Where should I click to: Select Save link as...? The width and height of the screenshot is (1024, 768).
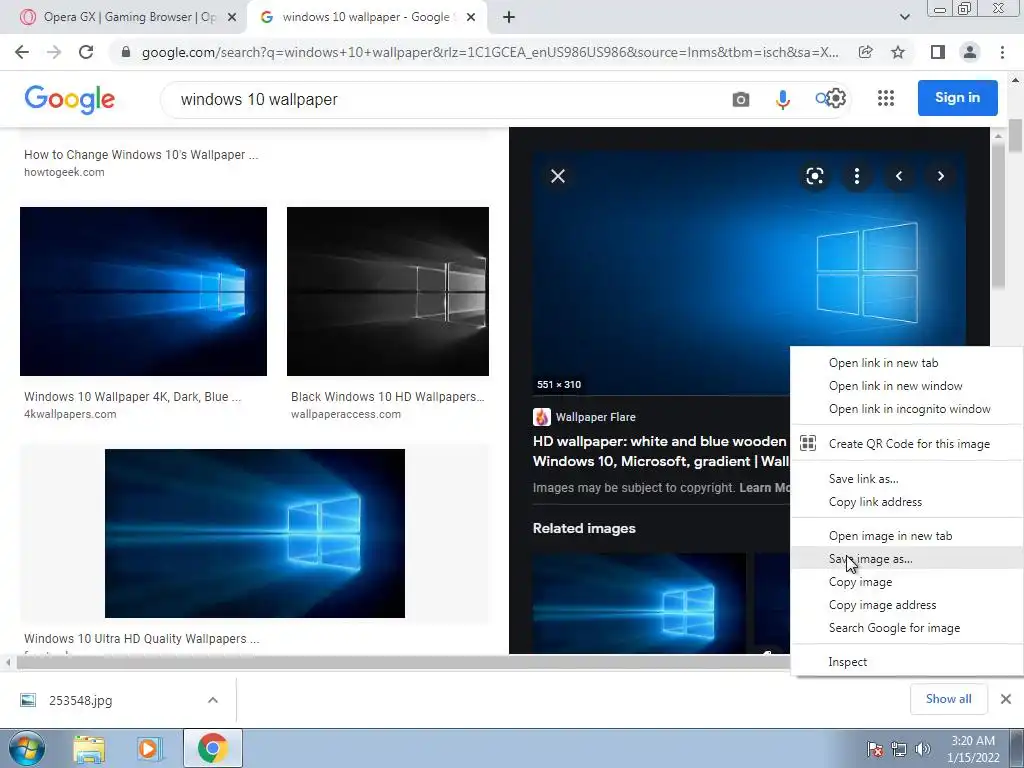[x=906, y=479]
